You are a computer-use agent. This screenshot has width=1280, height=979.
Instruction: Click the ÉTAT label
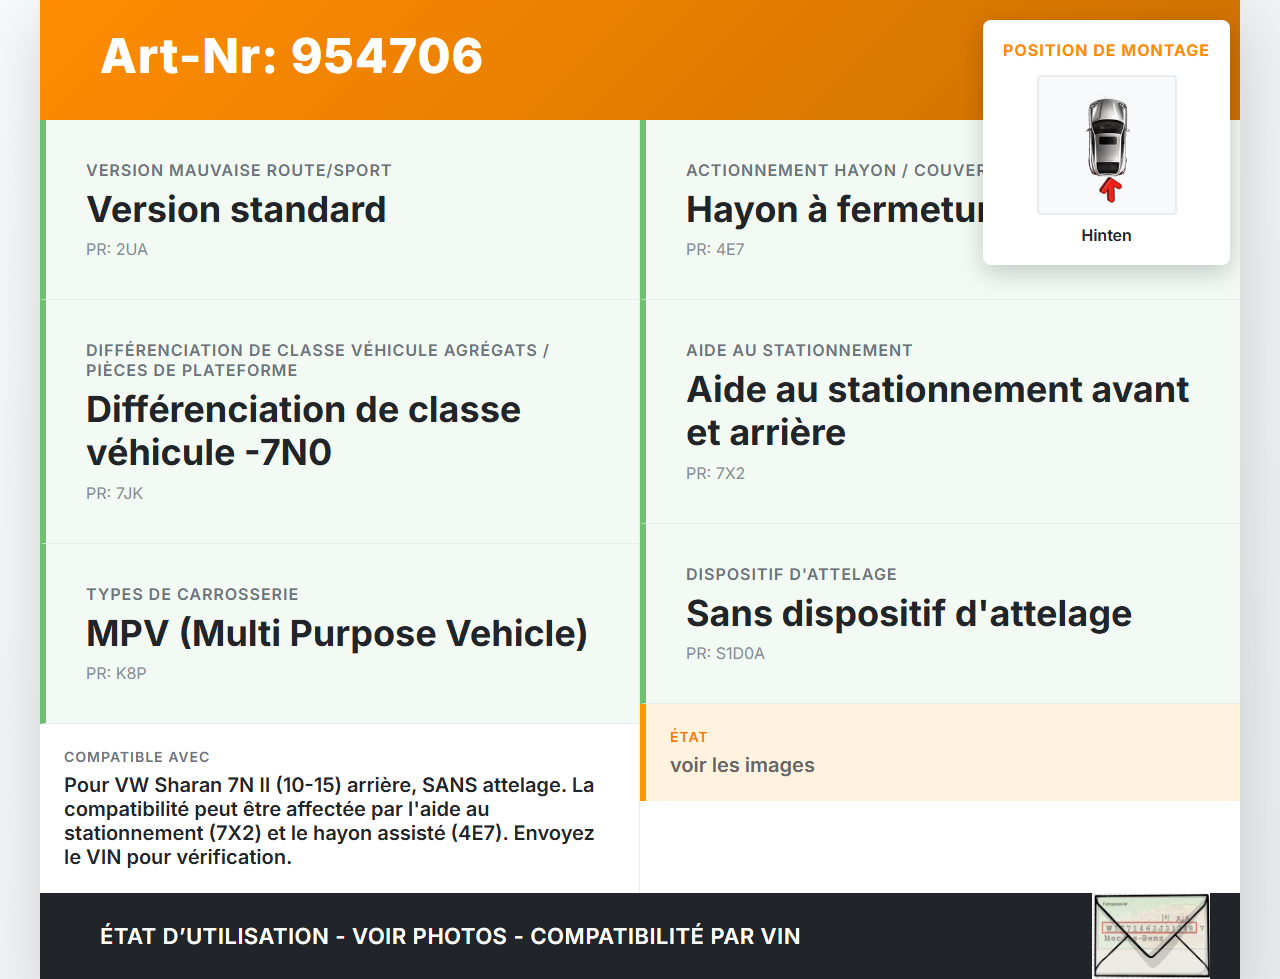click(689, 737)
